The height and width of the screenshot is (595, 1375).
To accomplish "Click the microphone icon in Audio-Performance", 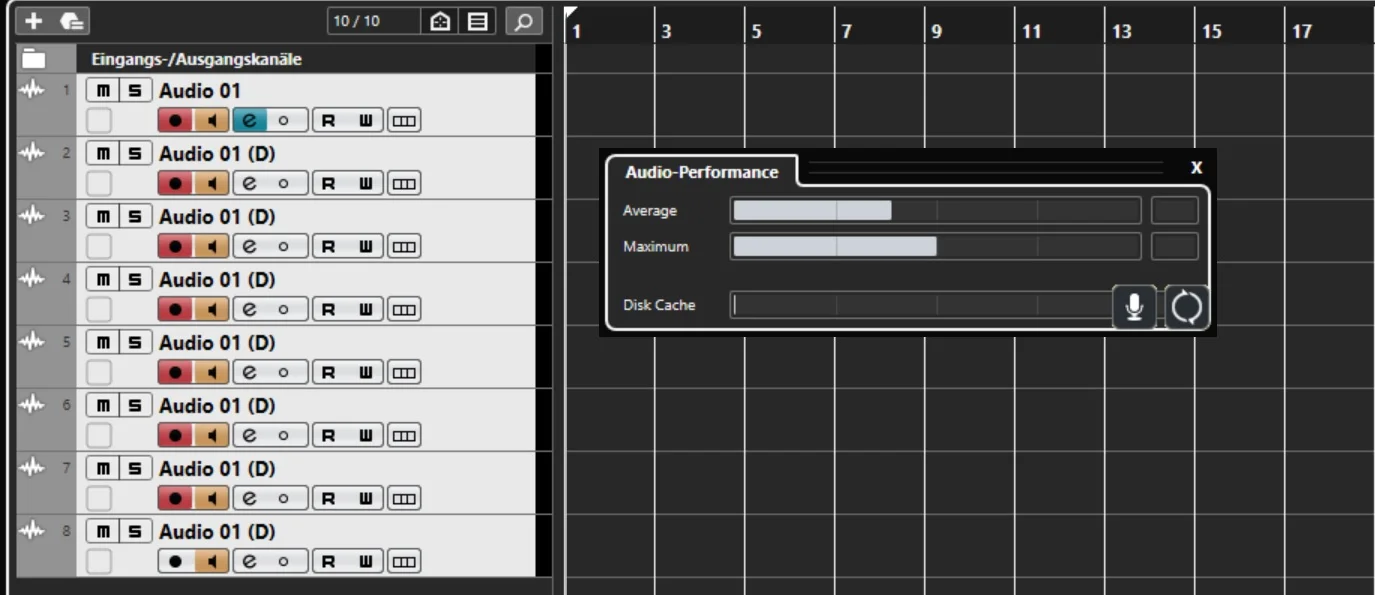I will (x=1134, y=306).
